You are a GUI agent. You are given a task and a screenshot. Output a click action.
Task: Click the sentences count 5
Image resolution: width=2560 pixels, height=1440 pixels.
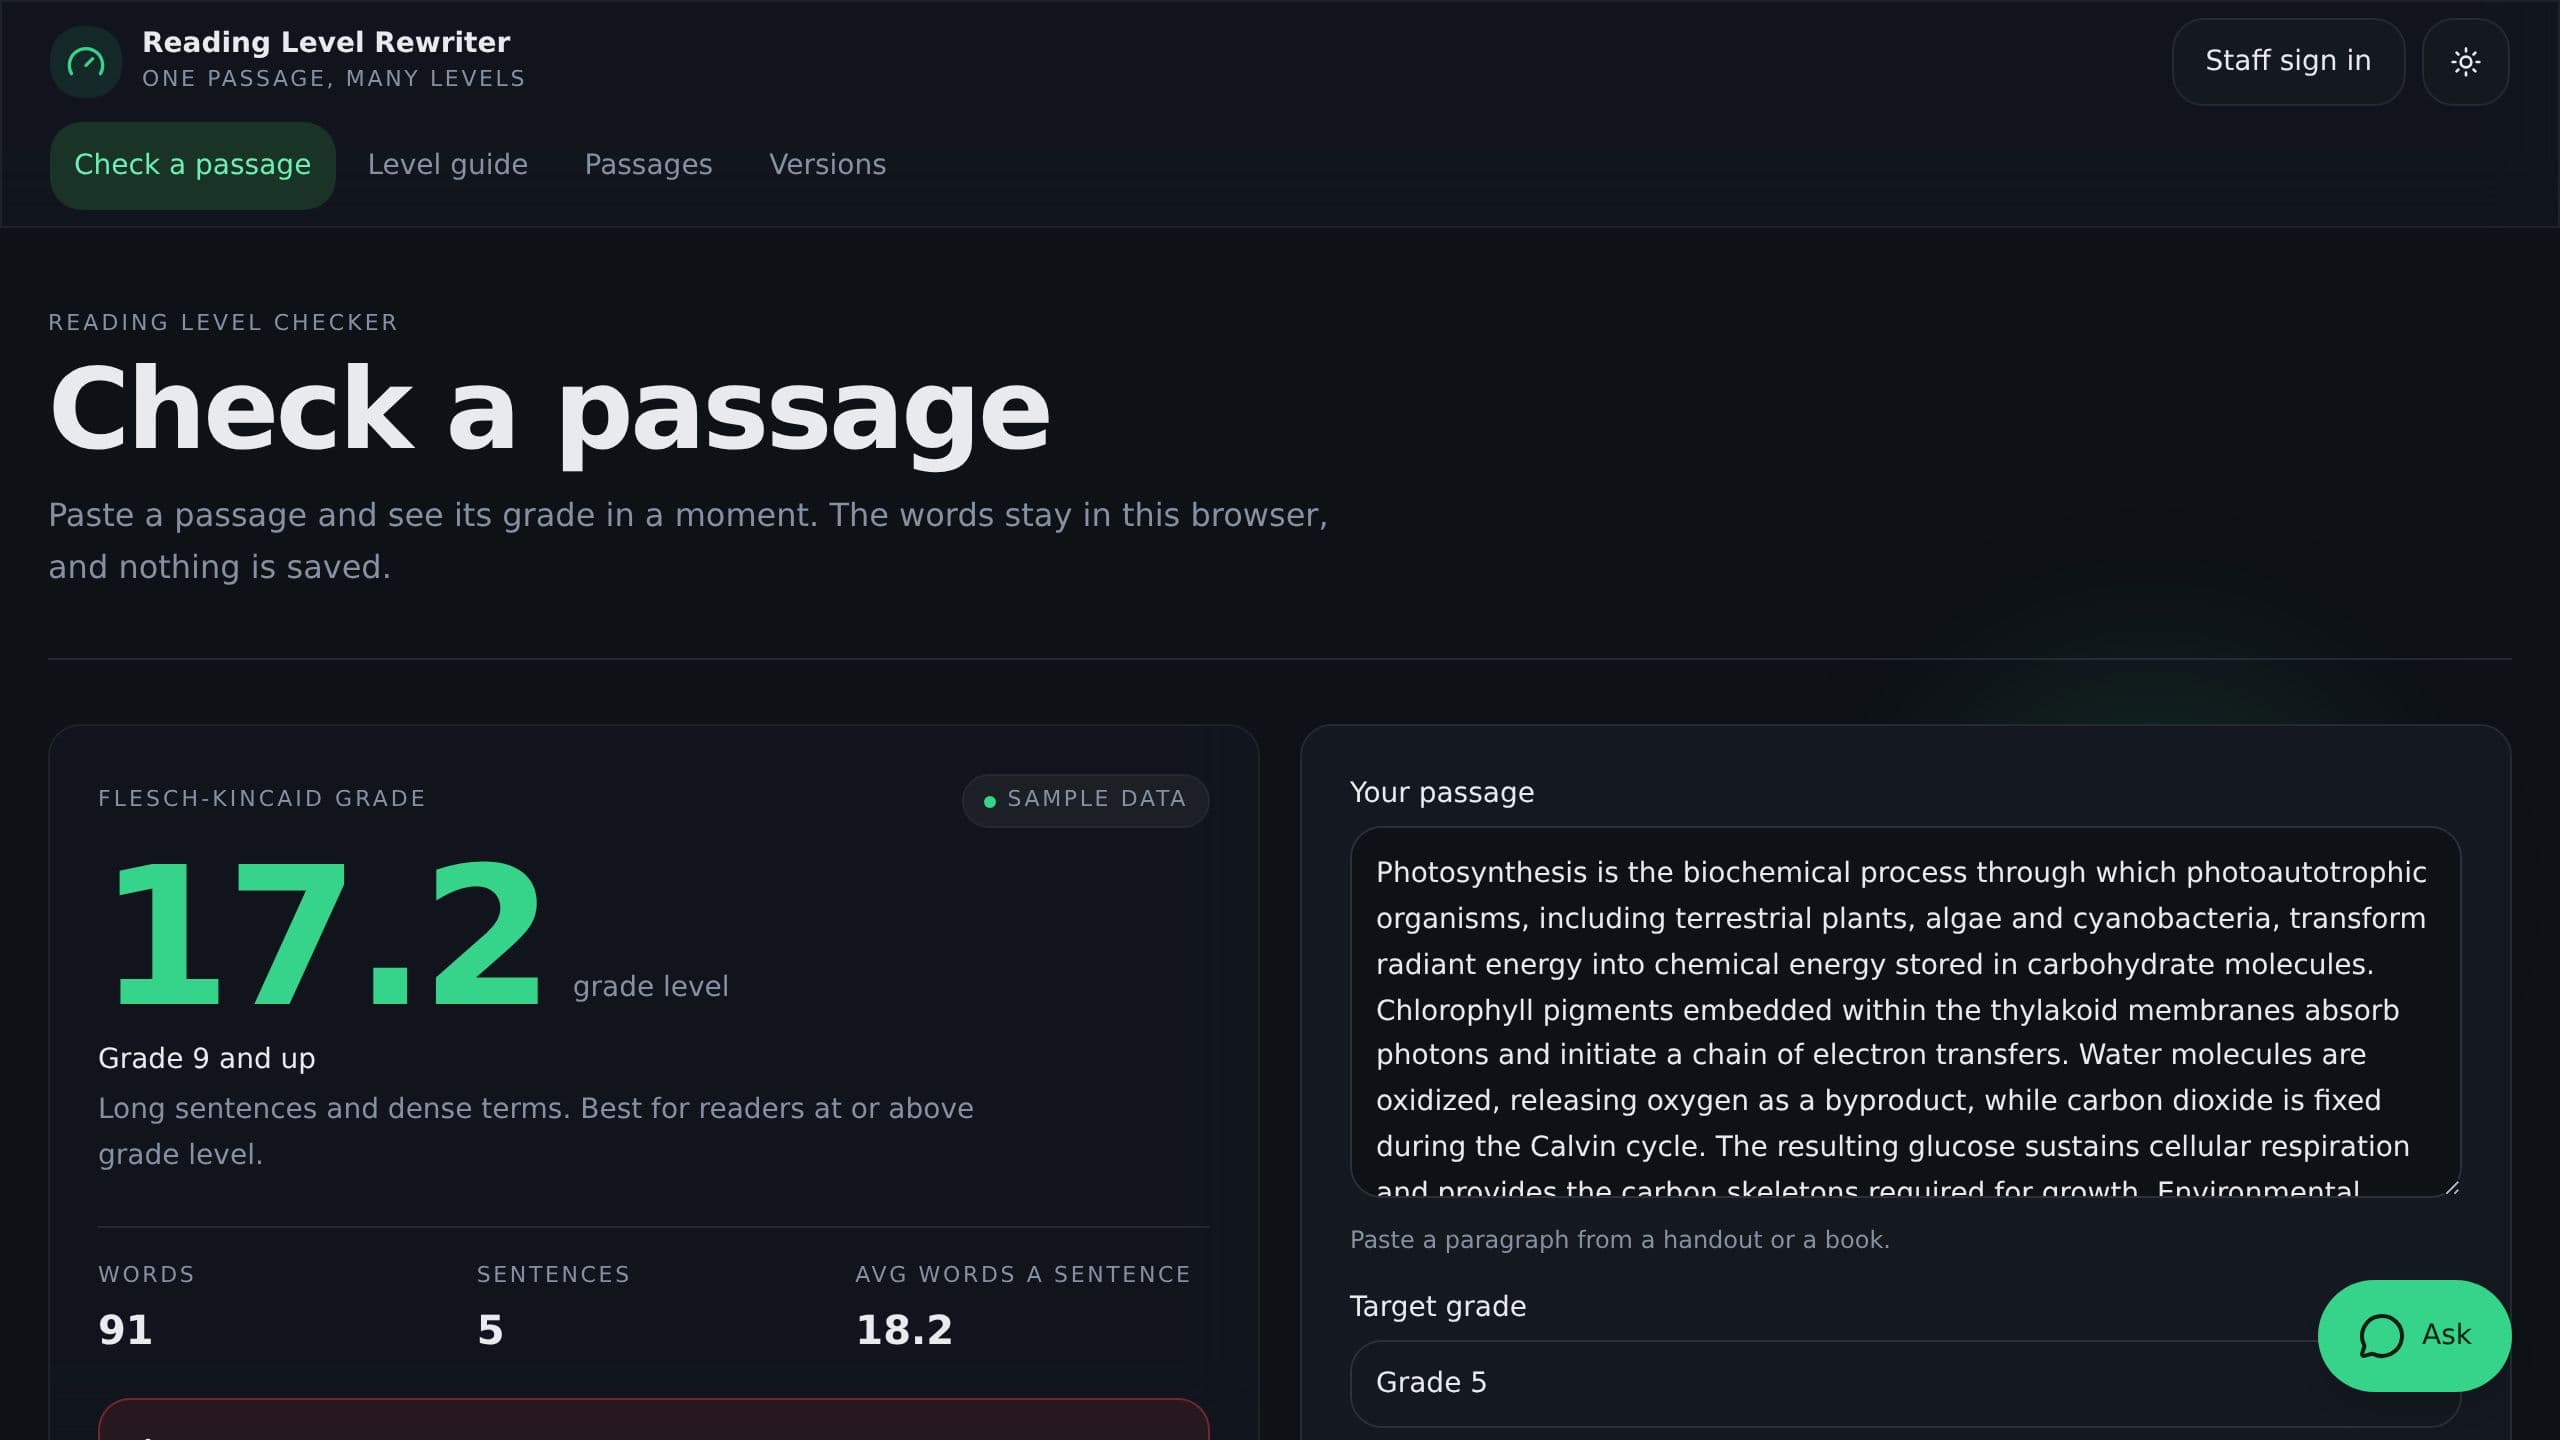[490, 1330]
